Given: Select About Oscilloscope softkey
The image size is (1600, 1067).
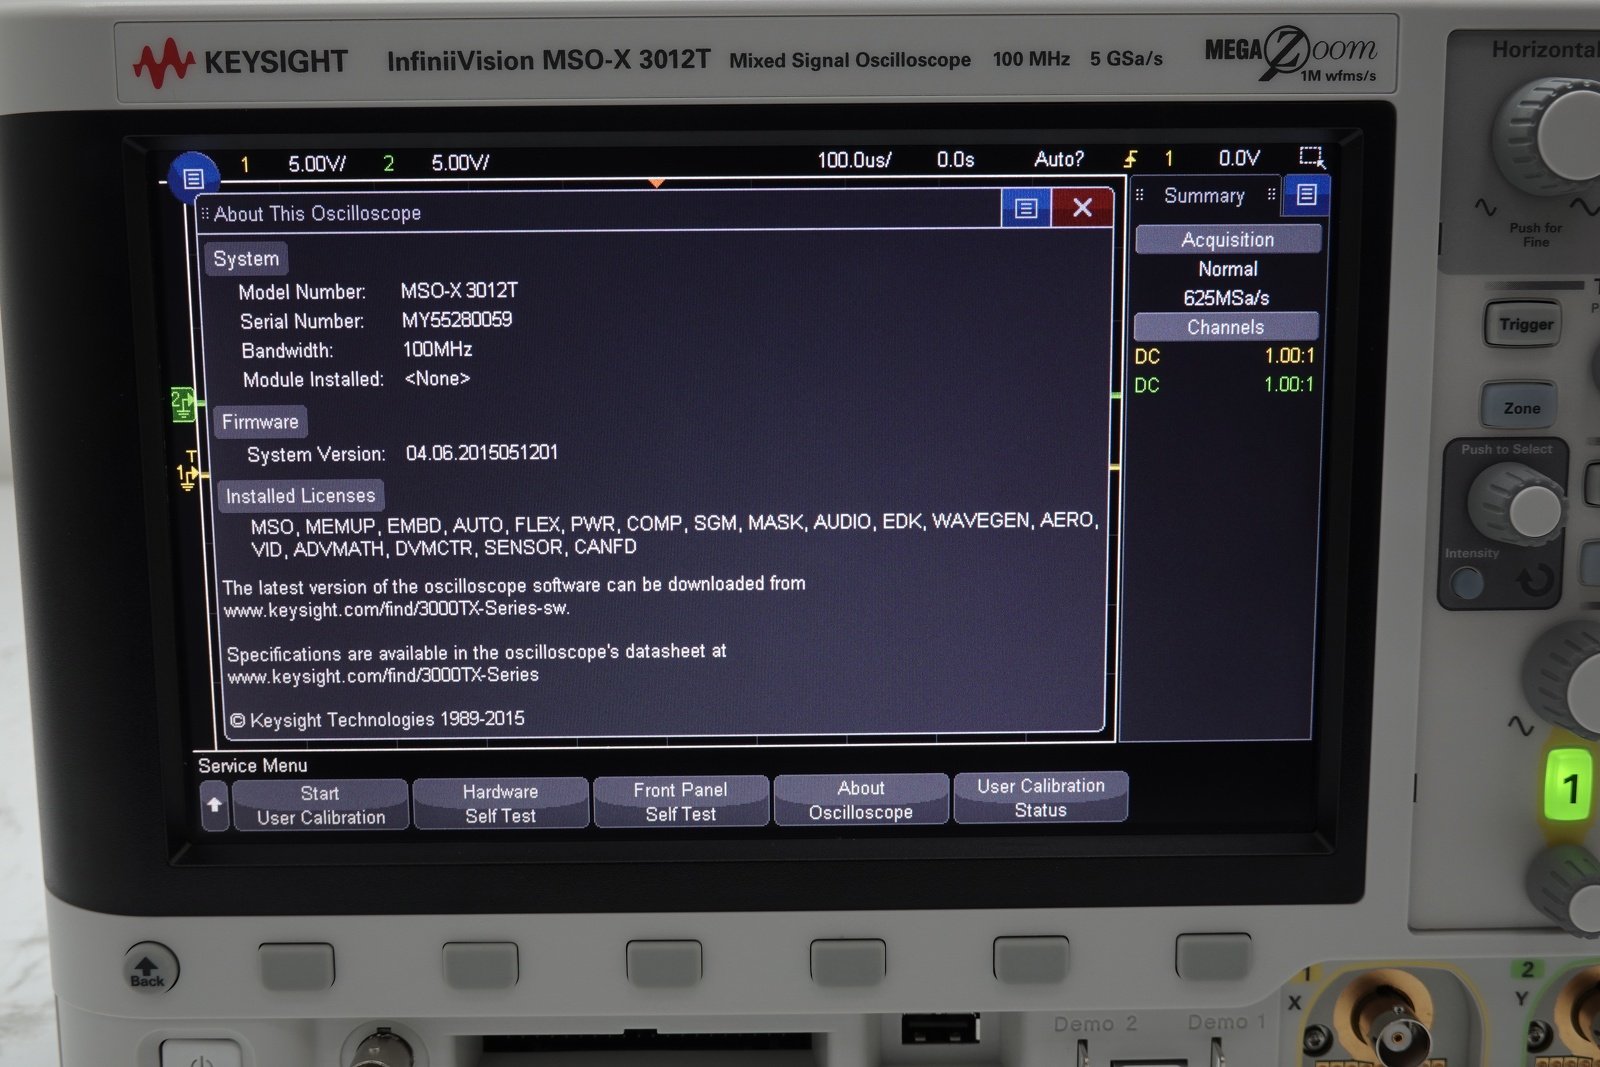Looking at the screenshot, I should coord(860,800).
